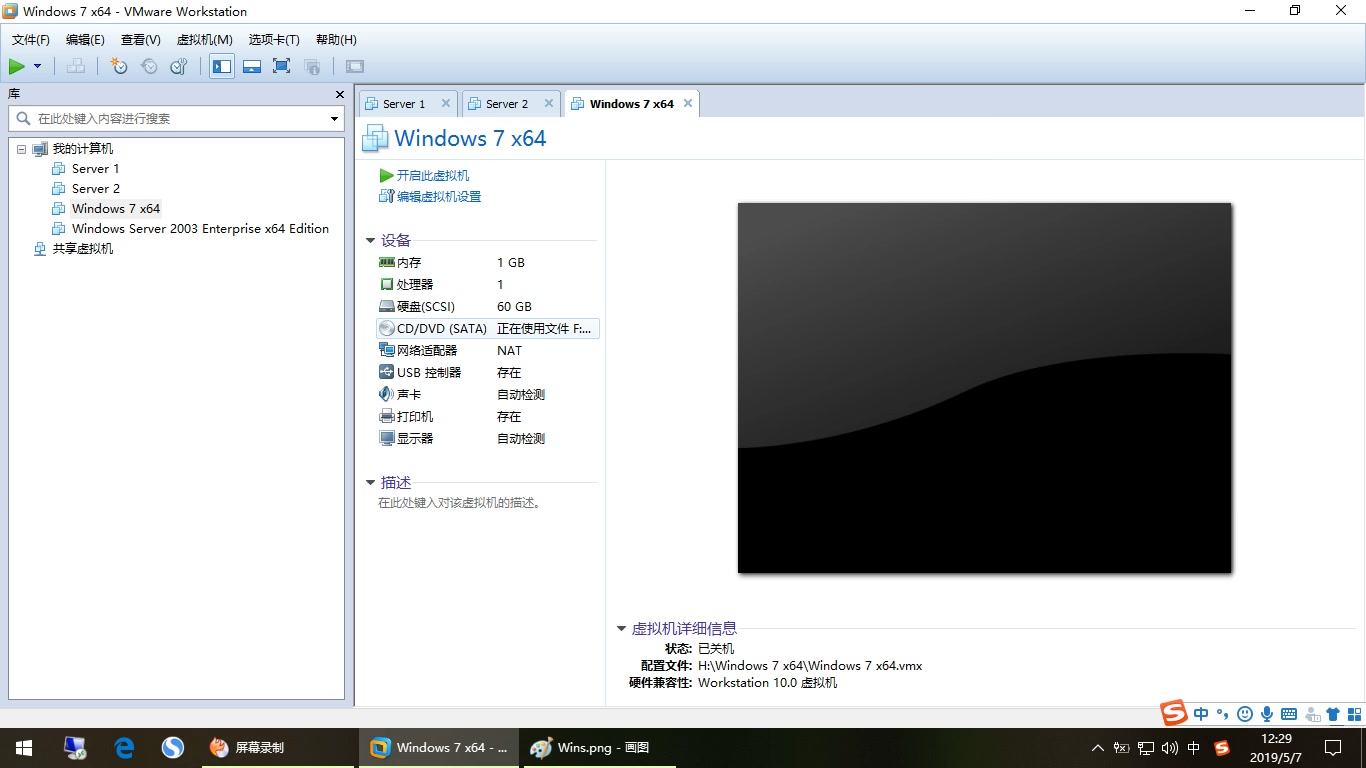Open the Edge browser from taskbar
This screenshot has width=1366, height=768.
[124, 748]
